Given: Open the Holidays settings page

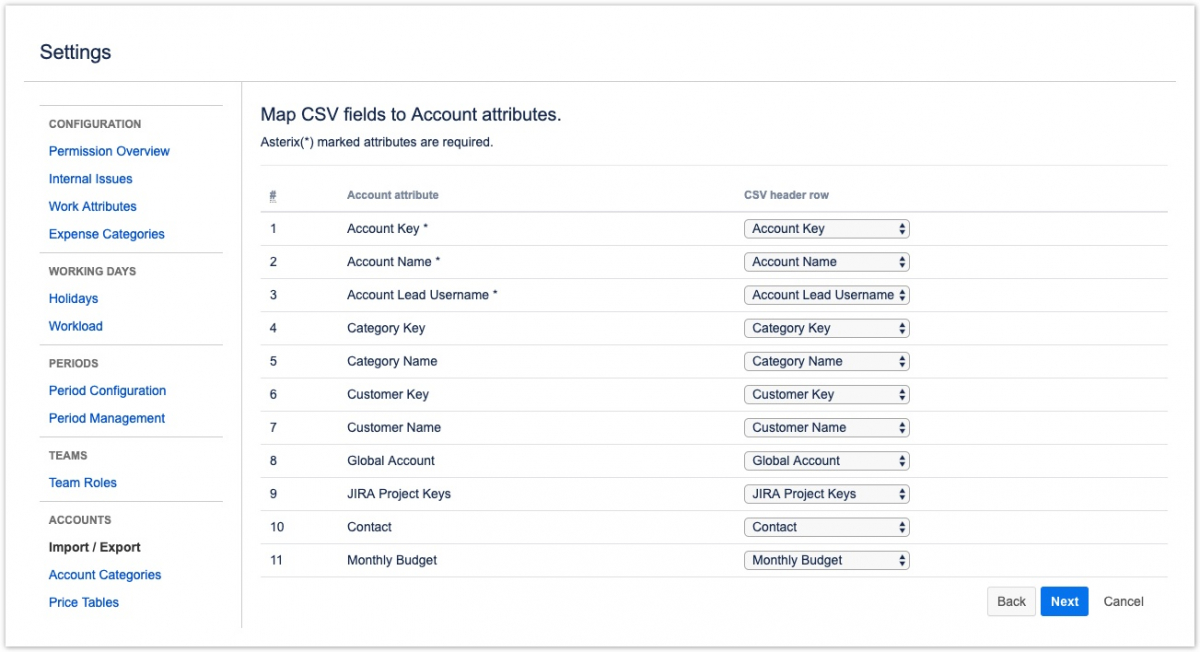Looking at the screenshot, I should click(x=73, y=298).
